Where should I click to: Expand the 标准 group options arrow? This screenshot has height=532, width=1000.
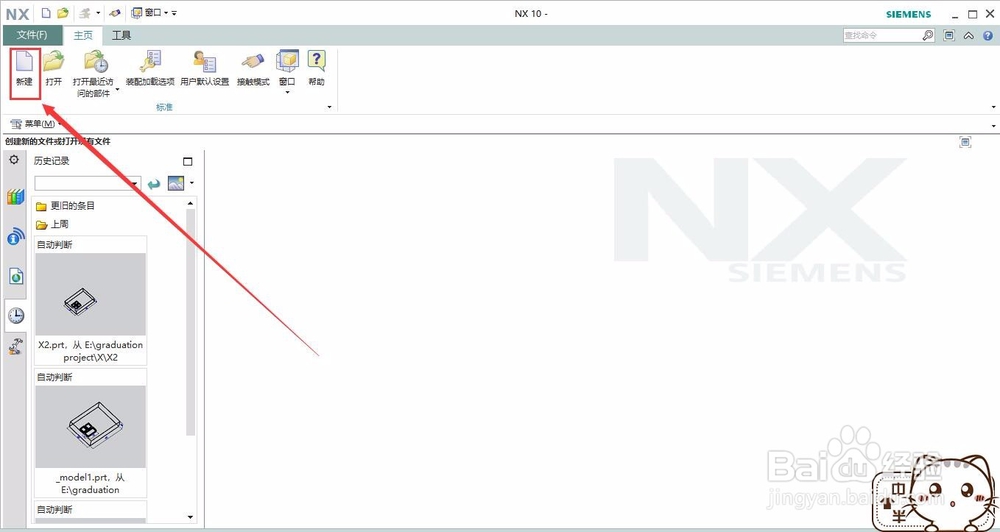(x=330, y=107)
